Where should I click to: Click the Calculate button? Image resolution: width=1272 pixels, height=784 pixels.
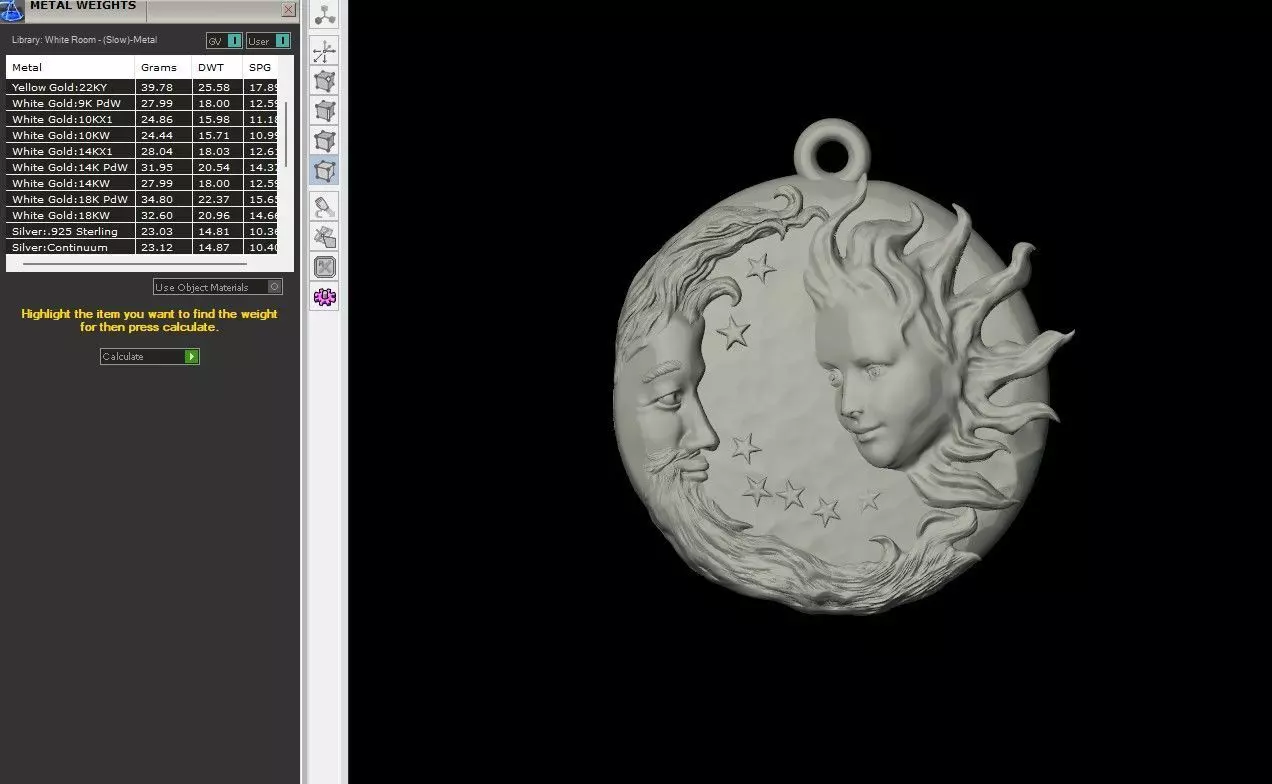pyautogui.click(x=150, y=356)
